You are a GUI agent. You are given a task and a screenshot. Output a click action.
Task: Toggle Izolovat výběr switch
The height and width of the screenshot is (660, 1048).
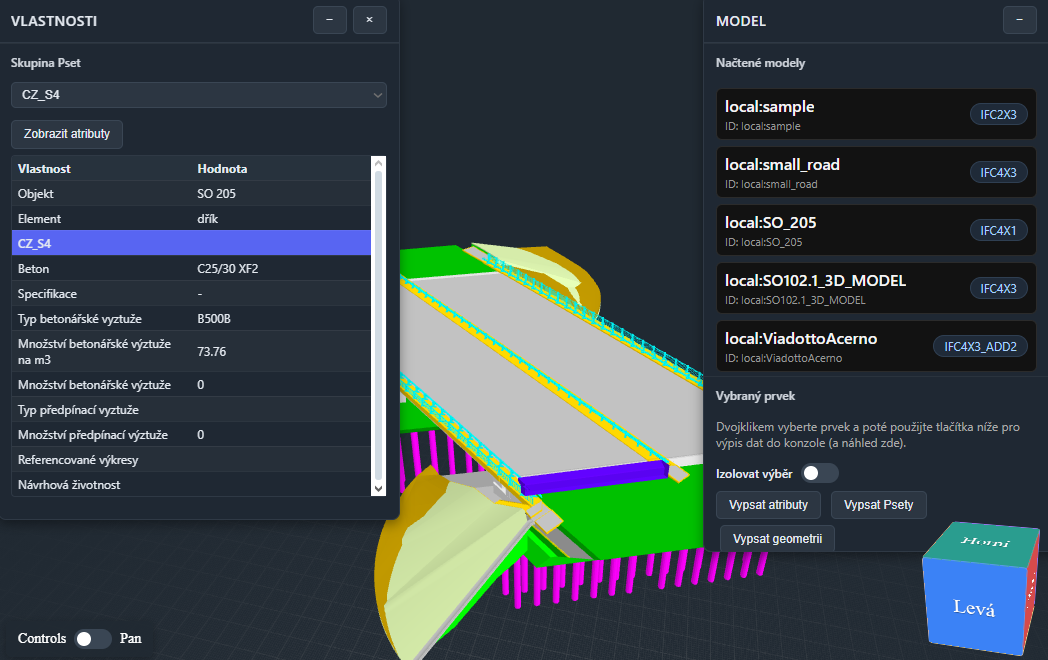pos(819,473)
